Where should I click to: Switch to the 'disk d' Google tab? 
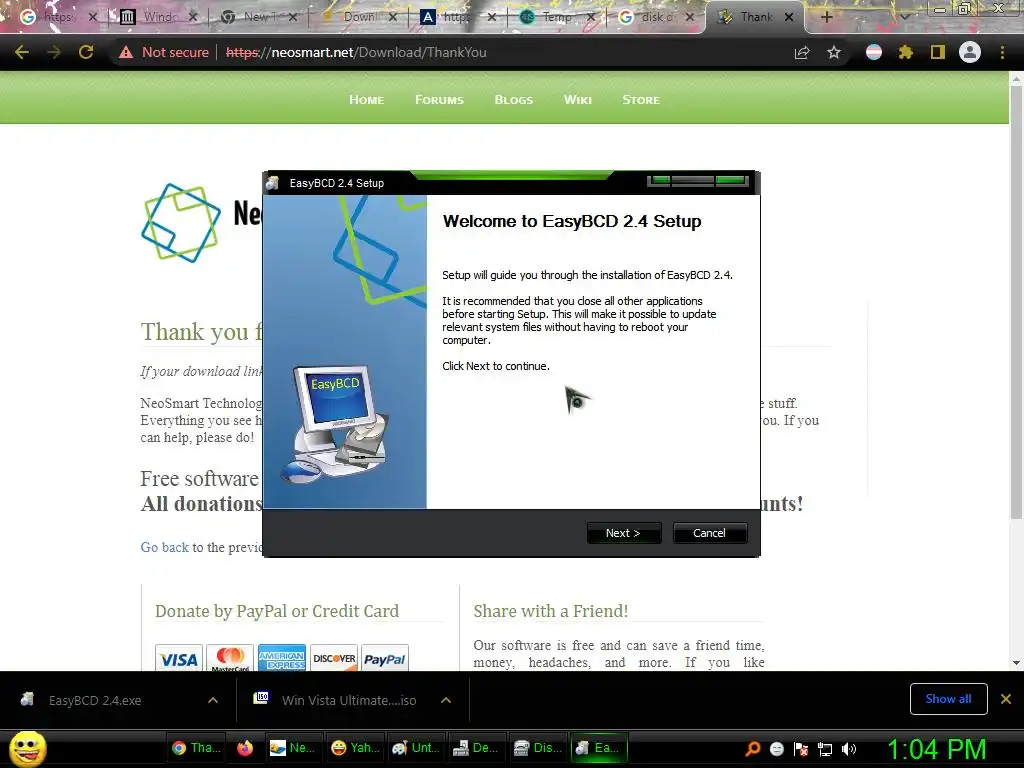655,17
